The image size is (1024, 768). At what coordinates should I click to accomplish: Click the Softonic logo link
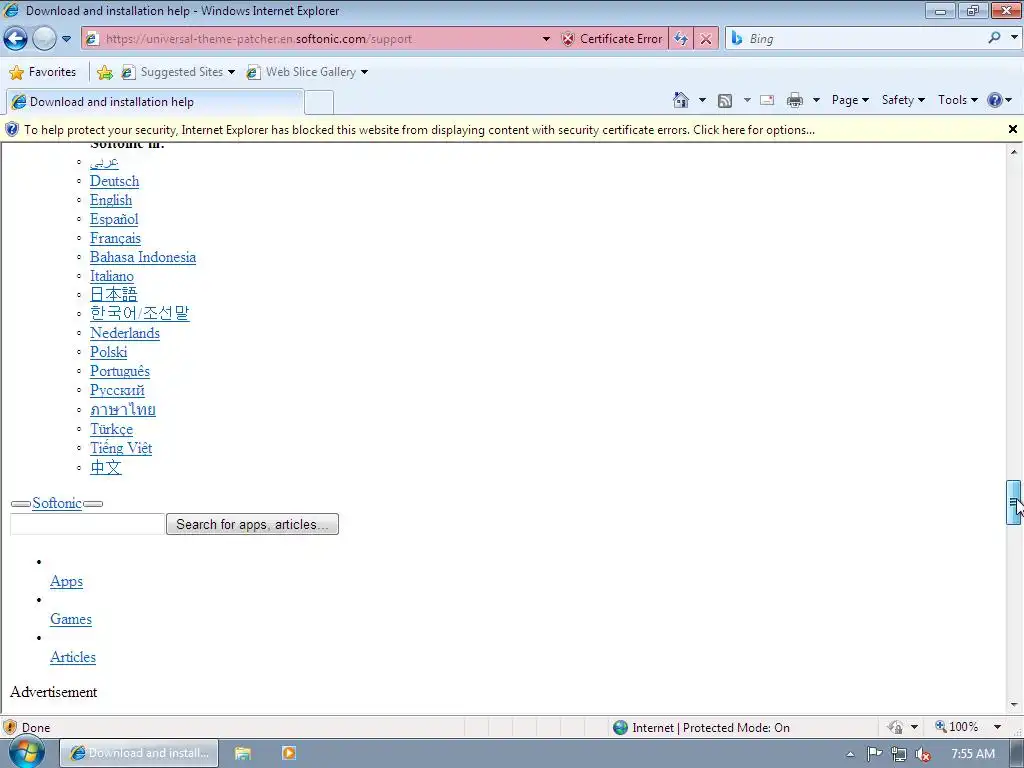pos(57,503)
